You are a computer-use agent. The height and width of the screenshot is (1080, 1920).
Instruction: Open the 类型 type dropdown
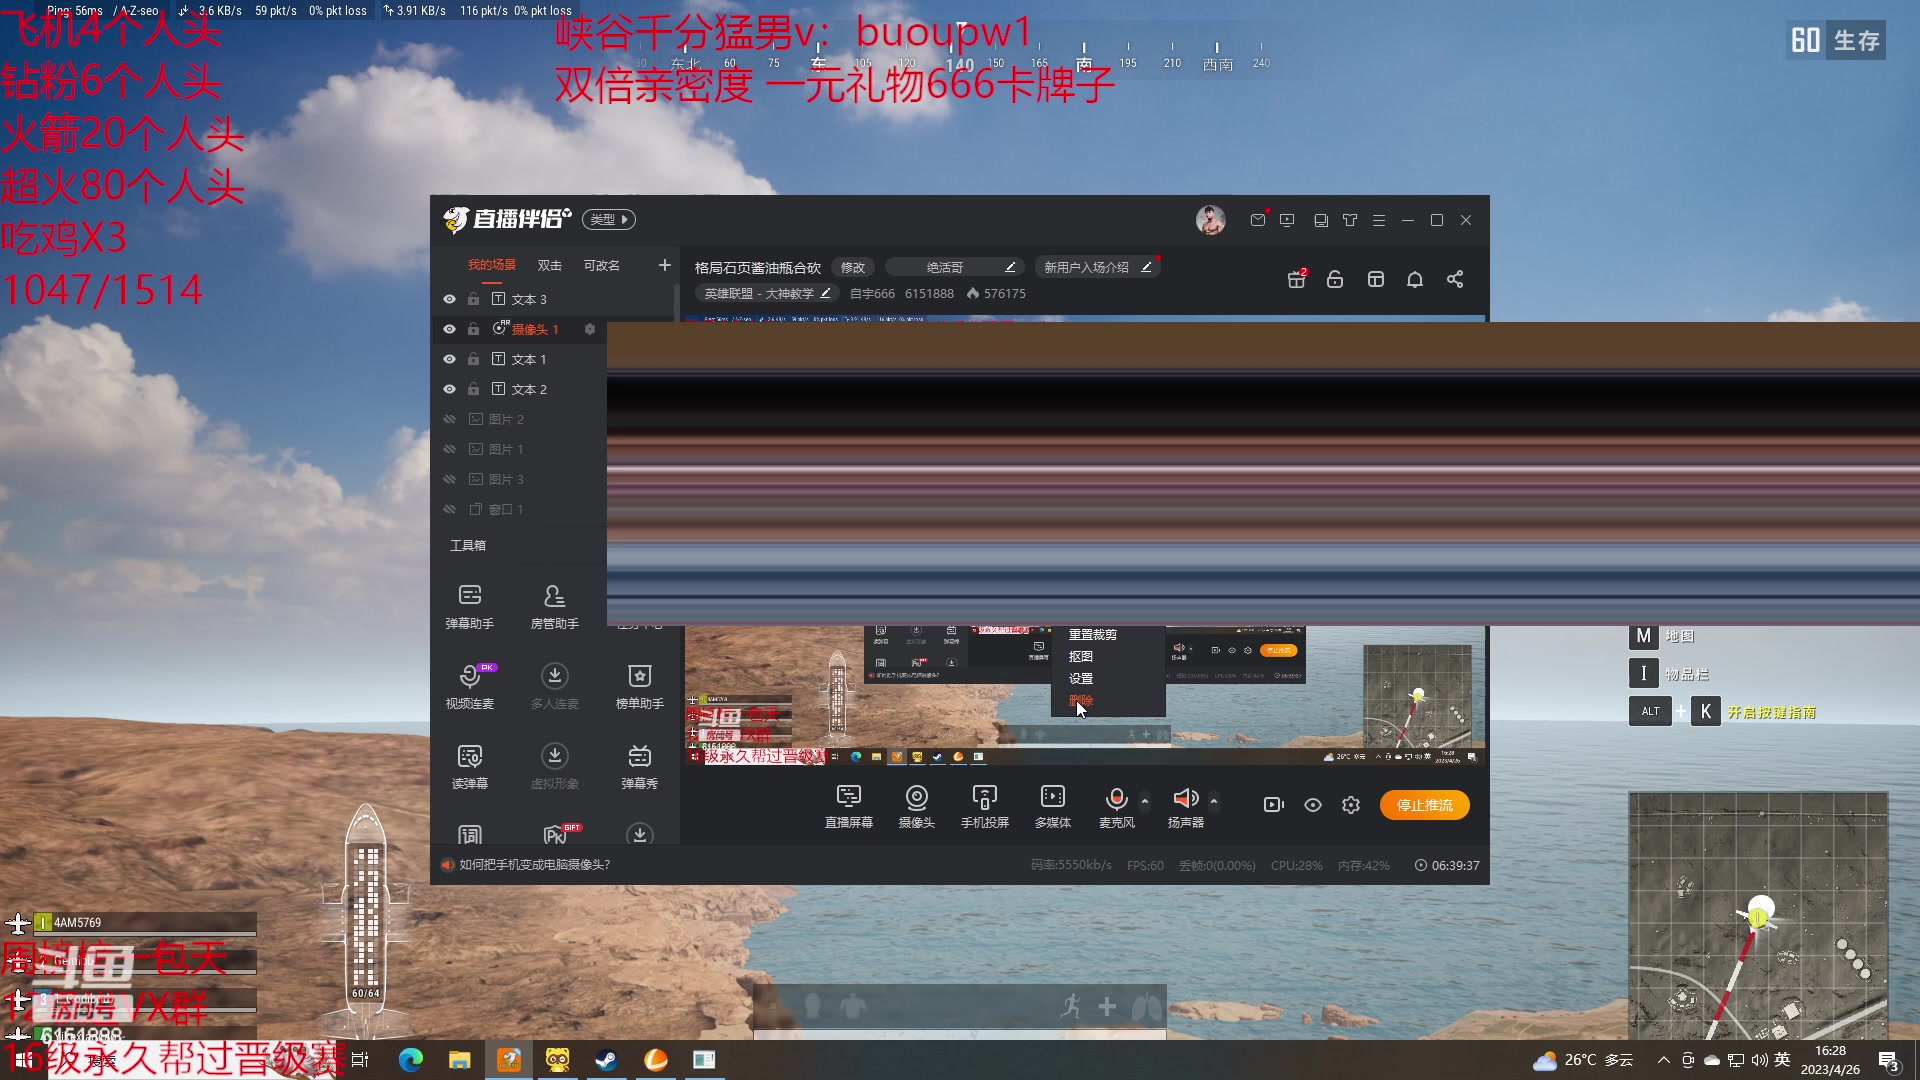tap(609, 220)
